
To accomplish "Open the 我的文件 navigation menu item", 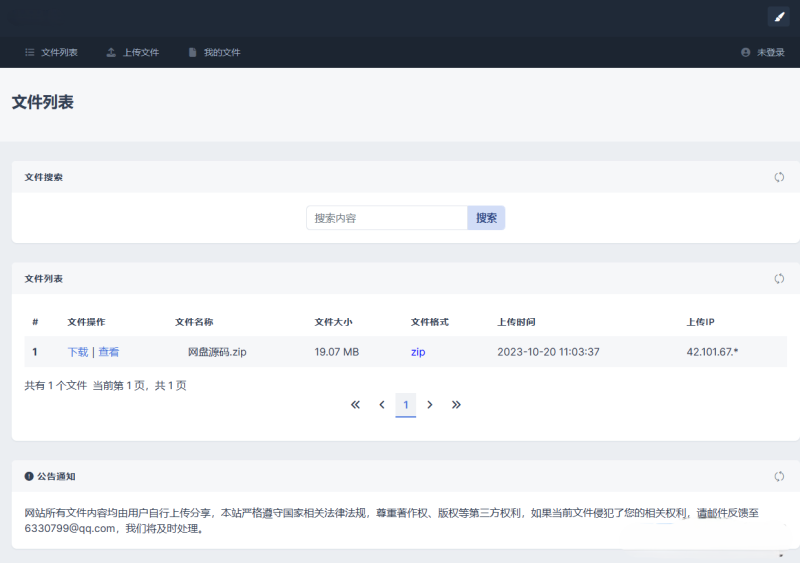I will (214, 52).
